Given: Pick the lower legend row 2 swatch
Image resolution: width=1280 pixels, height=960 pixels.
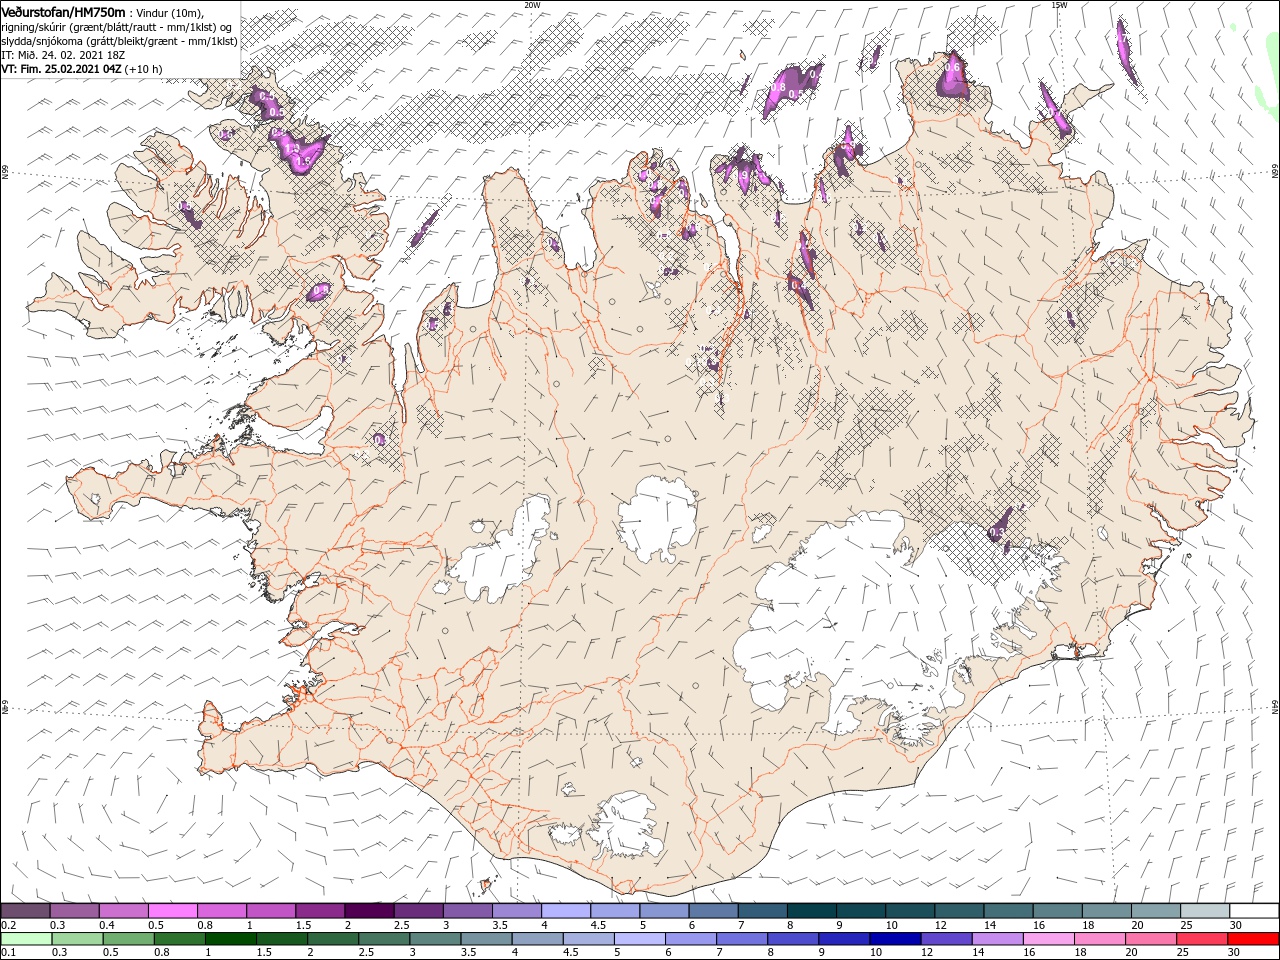Looking at the screenshot, I should [x=333, y=939].
